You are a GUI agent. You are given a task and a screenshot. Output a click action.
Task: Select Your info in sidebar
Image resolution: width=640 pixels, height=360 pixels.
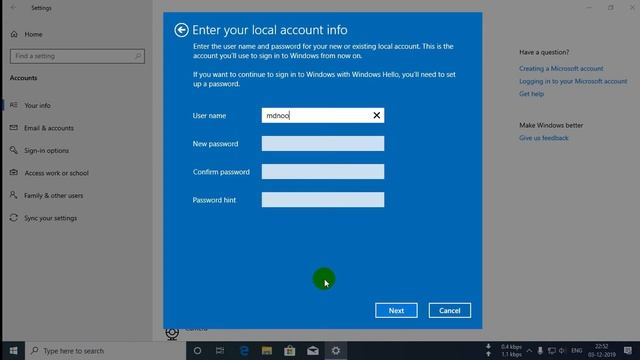(37, 105)
